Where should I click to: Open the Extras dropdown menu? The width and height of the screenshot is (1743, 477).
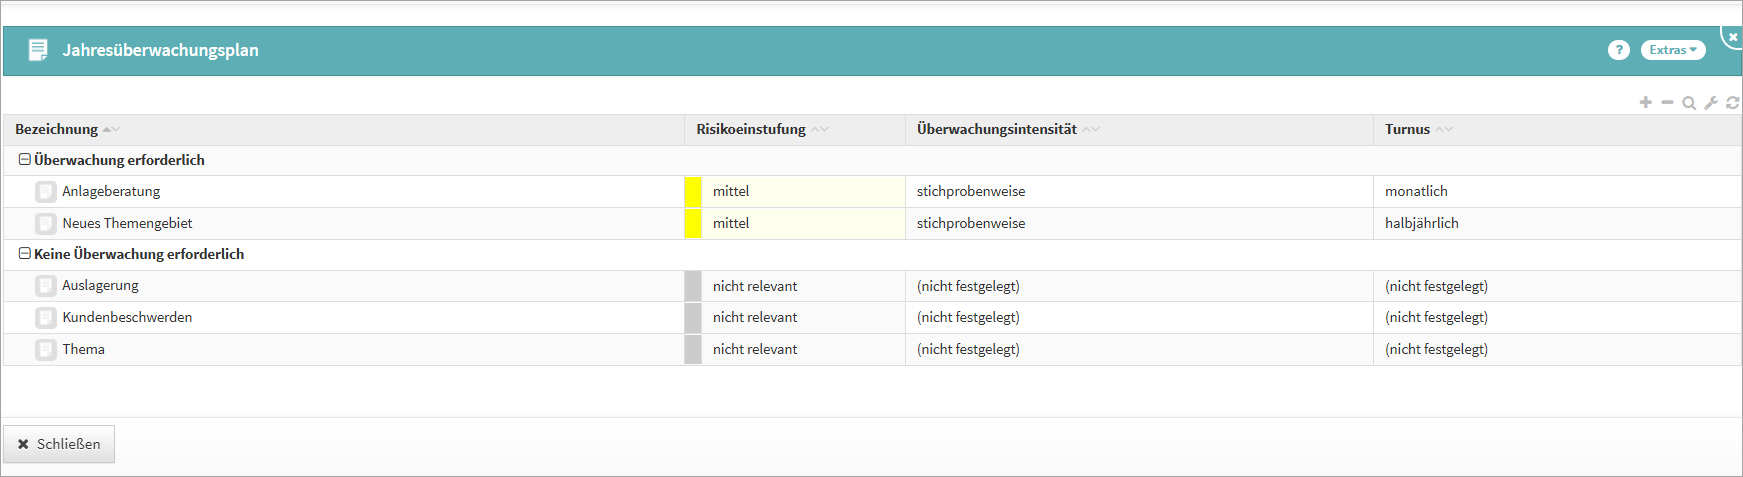pos(1672,50)
